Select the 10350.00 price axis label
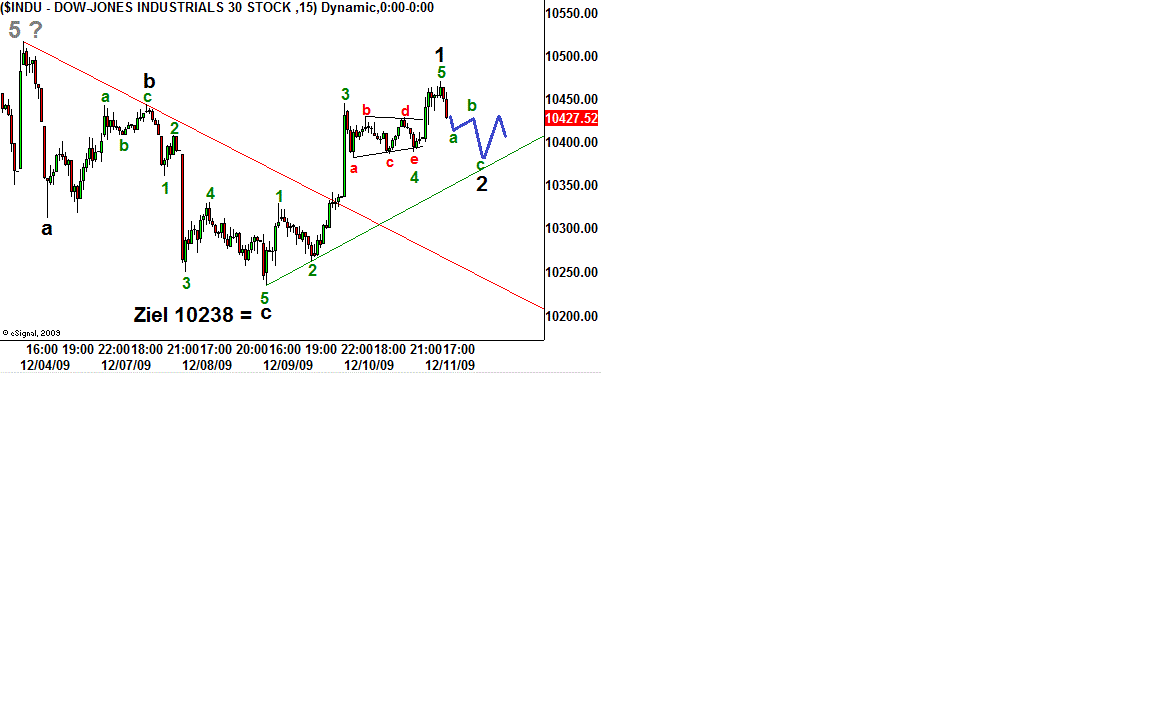 click(x=571, y=186)
